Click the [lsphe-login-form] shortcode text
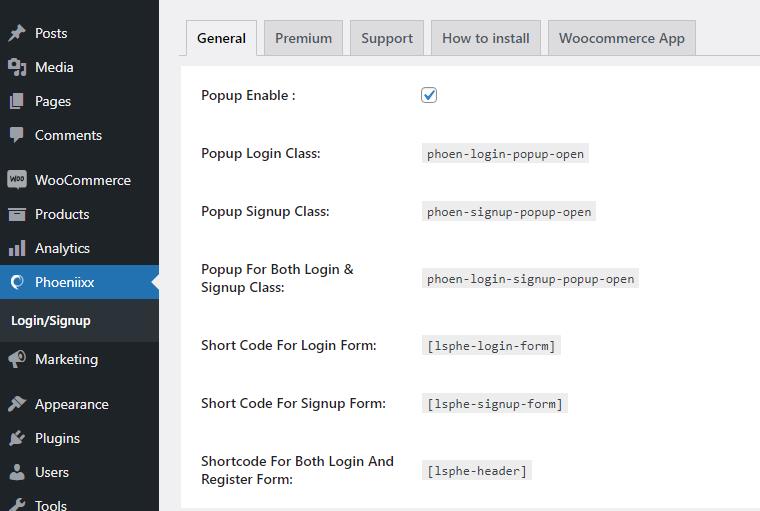 (491, 346)
